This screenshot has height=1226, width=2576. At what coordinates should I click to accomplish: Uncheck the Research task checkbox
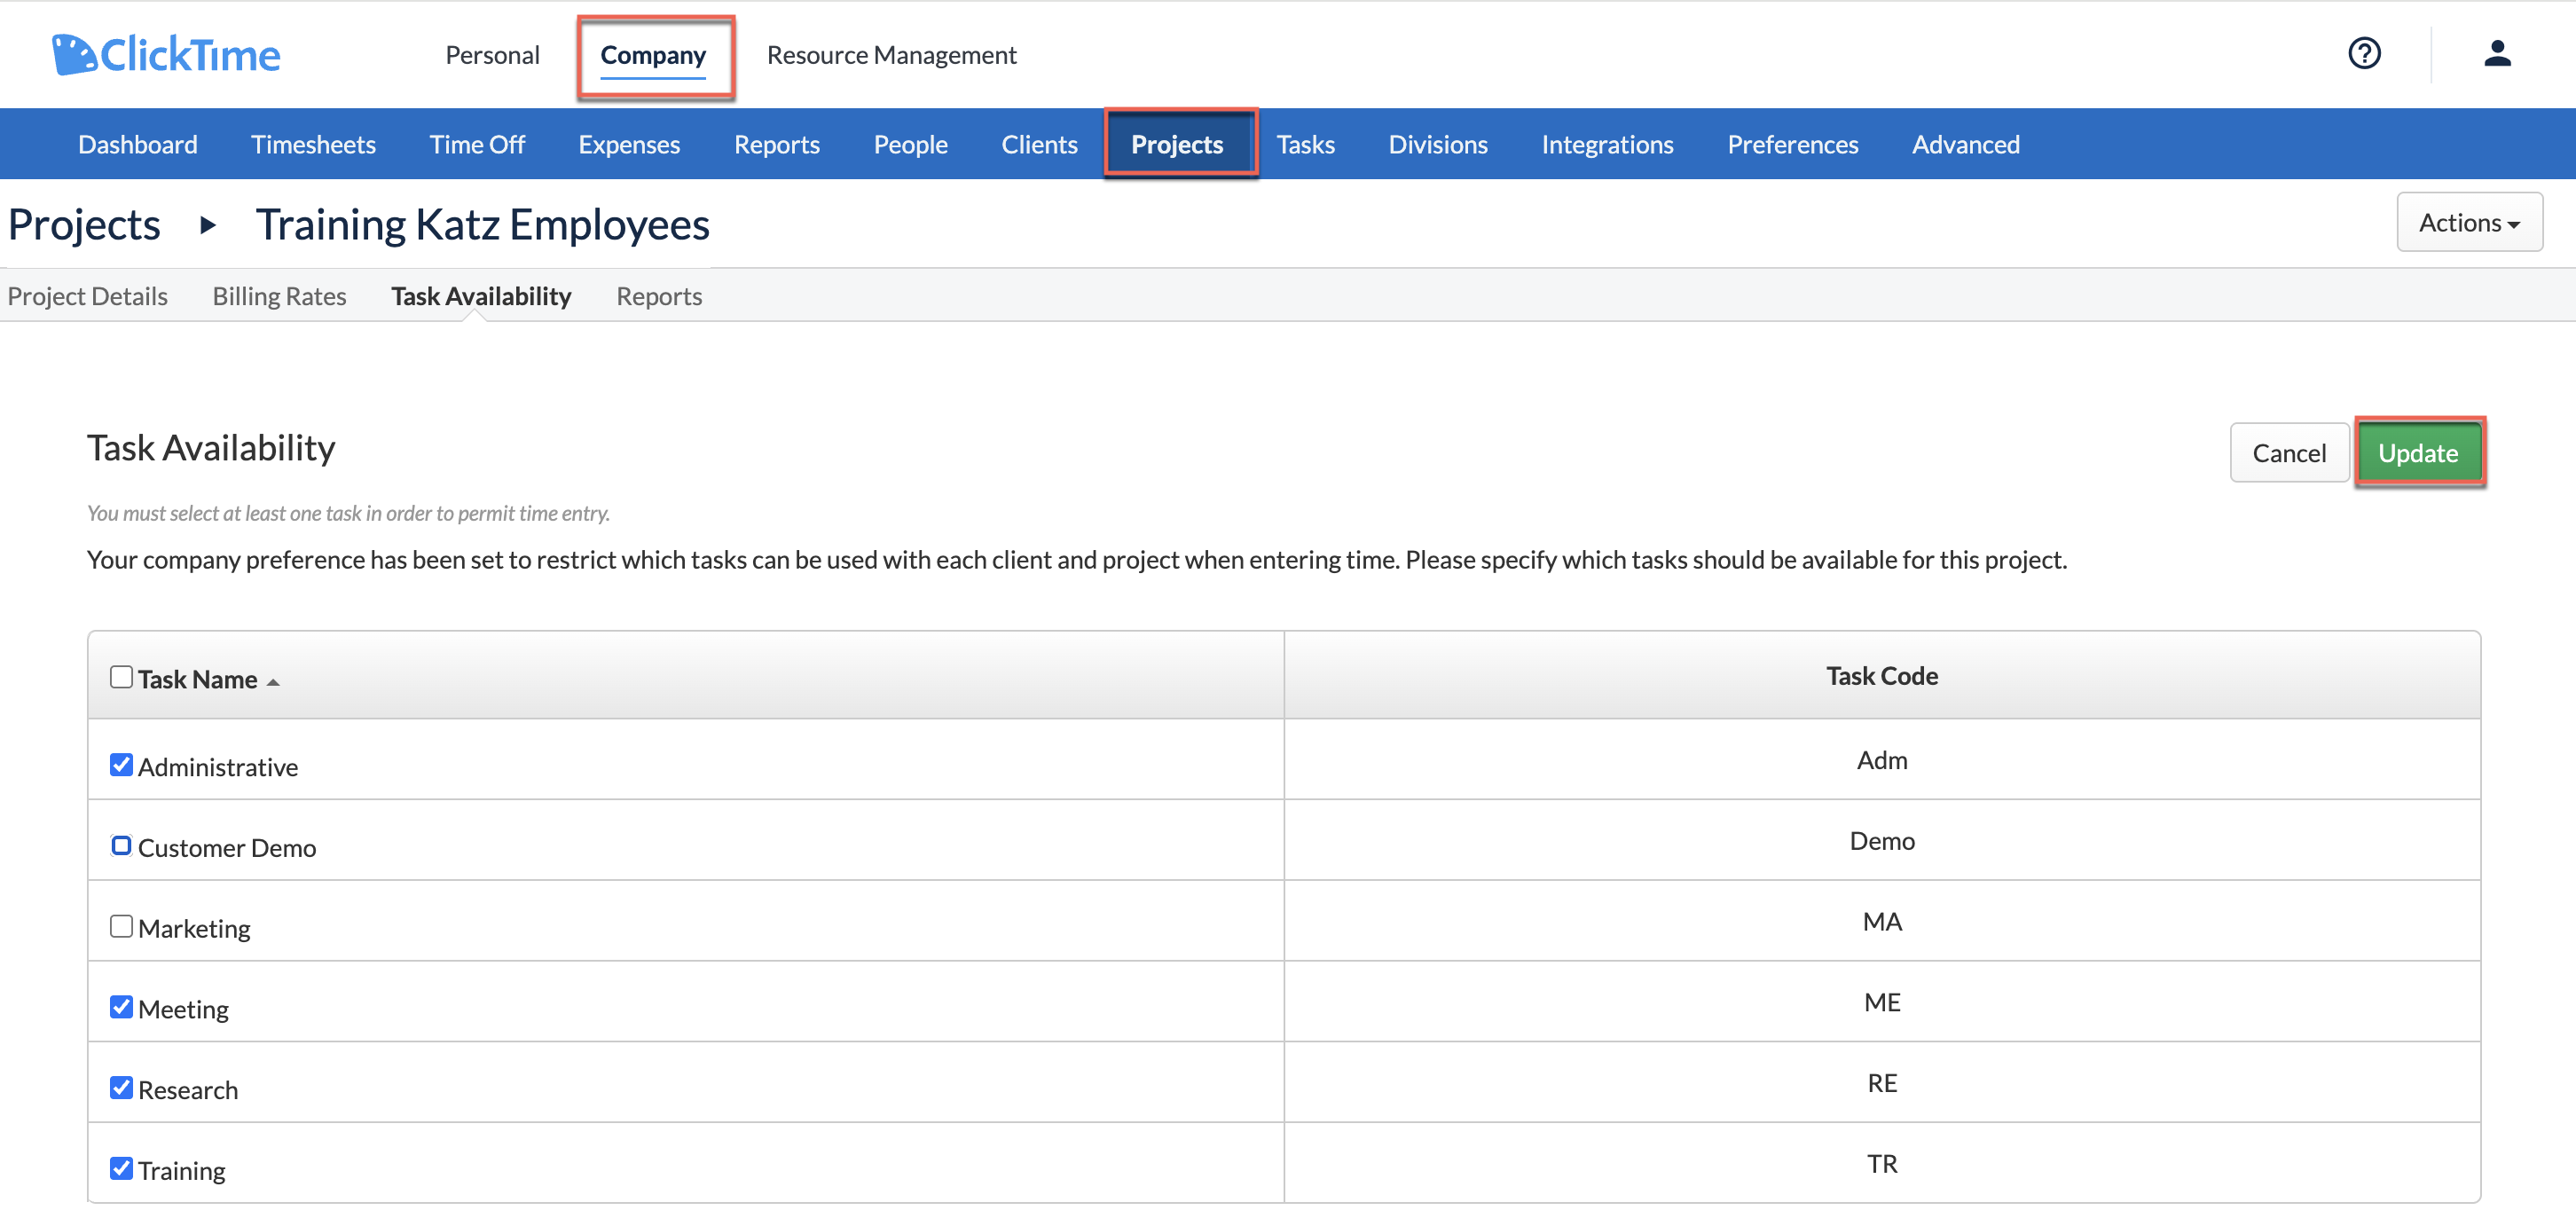coord(121,1088)
